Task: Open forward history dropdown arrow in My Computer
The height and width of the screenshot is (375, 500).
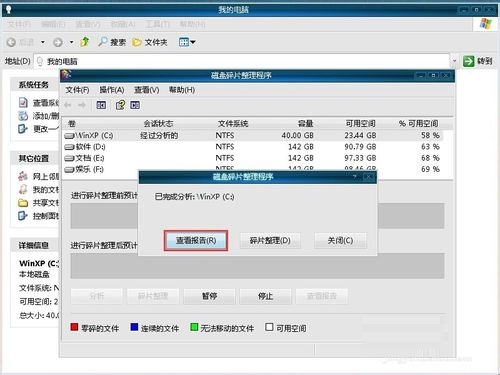Action: point(71,42)
